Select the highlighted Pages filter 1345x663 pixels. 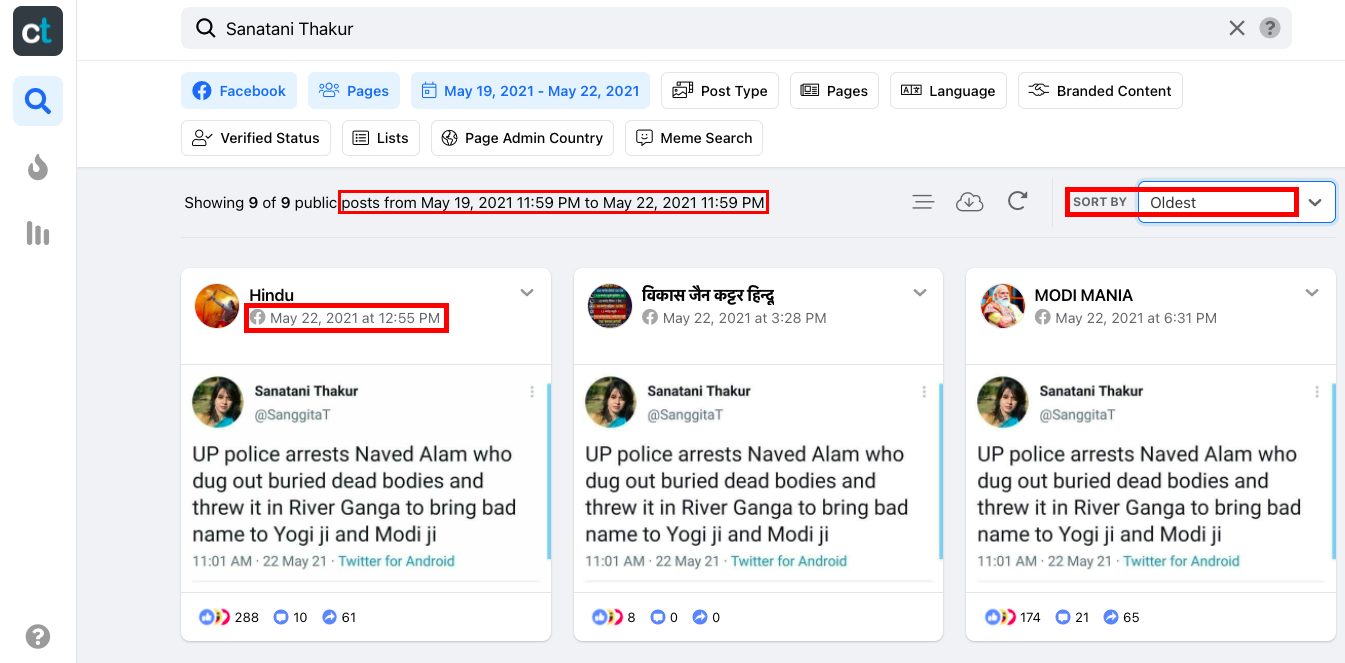point(354,91)
